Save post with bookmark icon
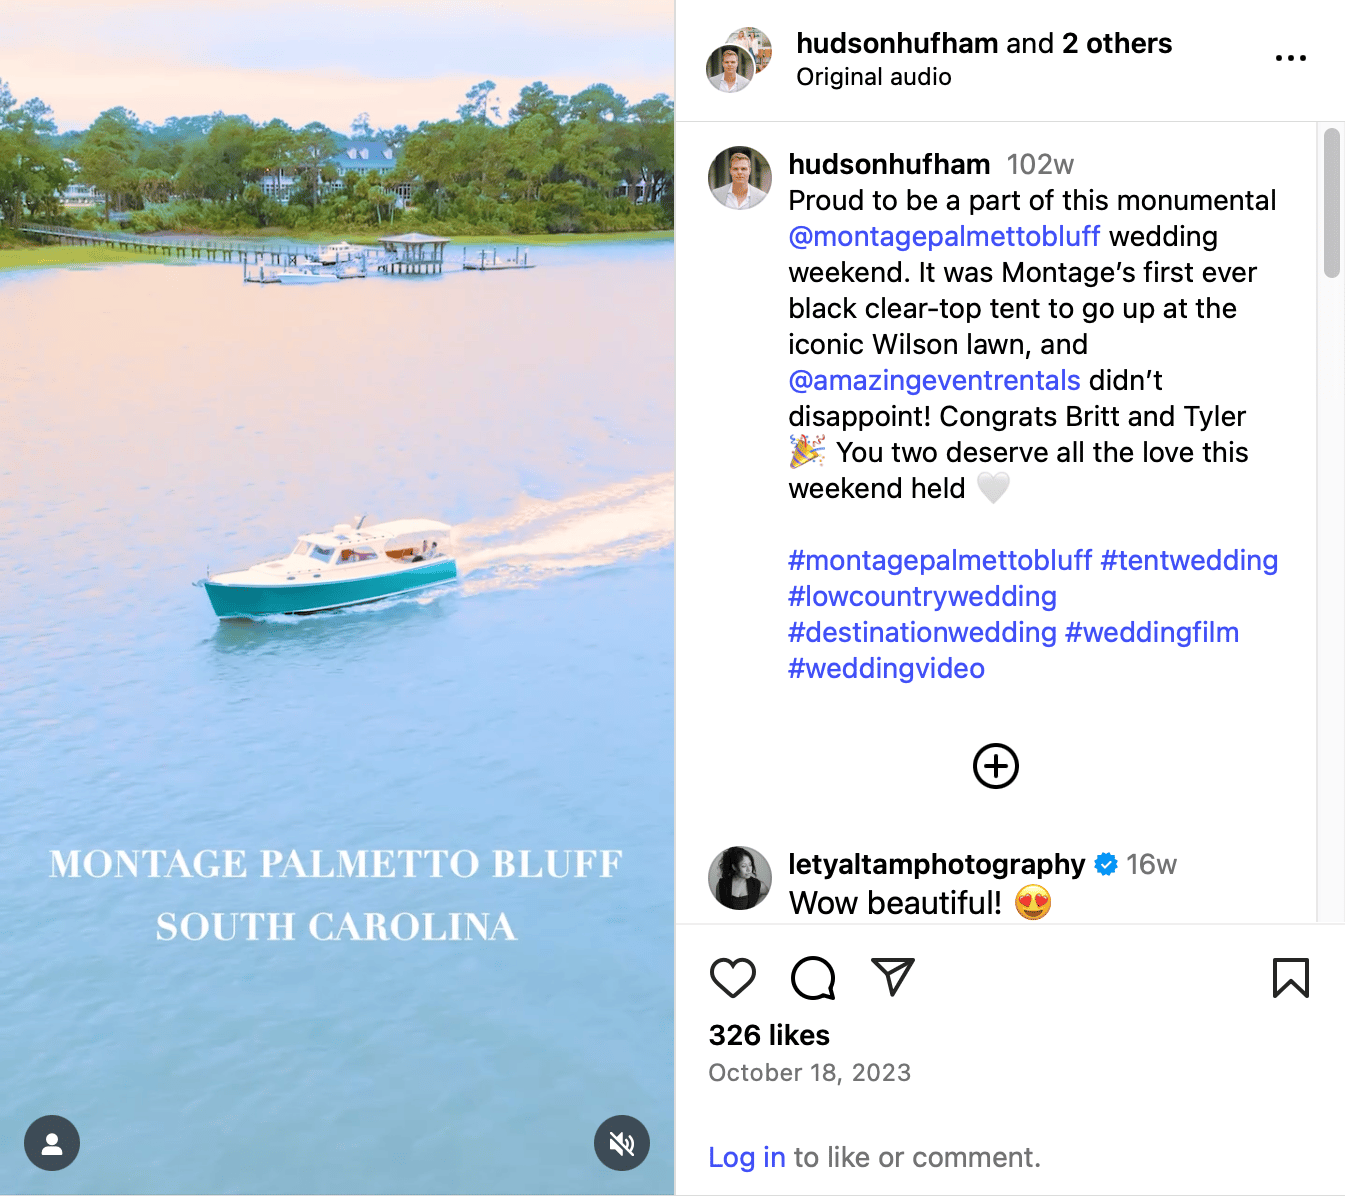Image resolution: width=1345 pixels, height=1196 pixels. point(1290,977)
